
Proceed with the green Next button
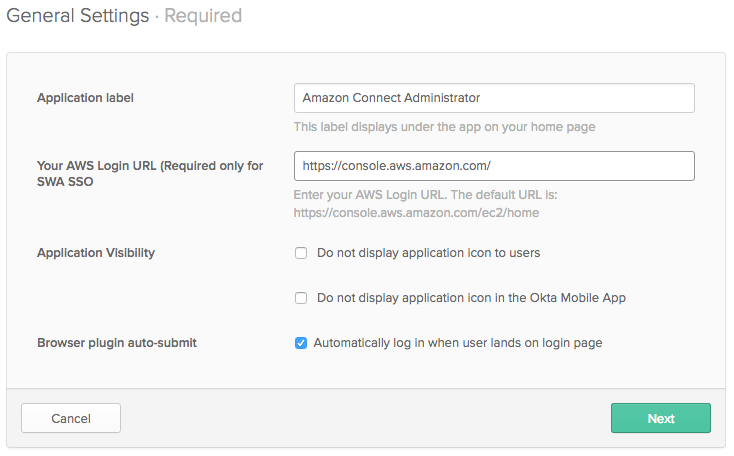tap(660, 418)
